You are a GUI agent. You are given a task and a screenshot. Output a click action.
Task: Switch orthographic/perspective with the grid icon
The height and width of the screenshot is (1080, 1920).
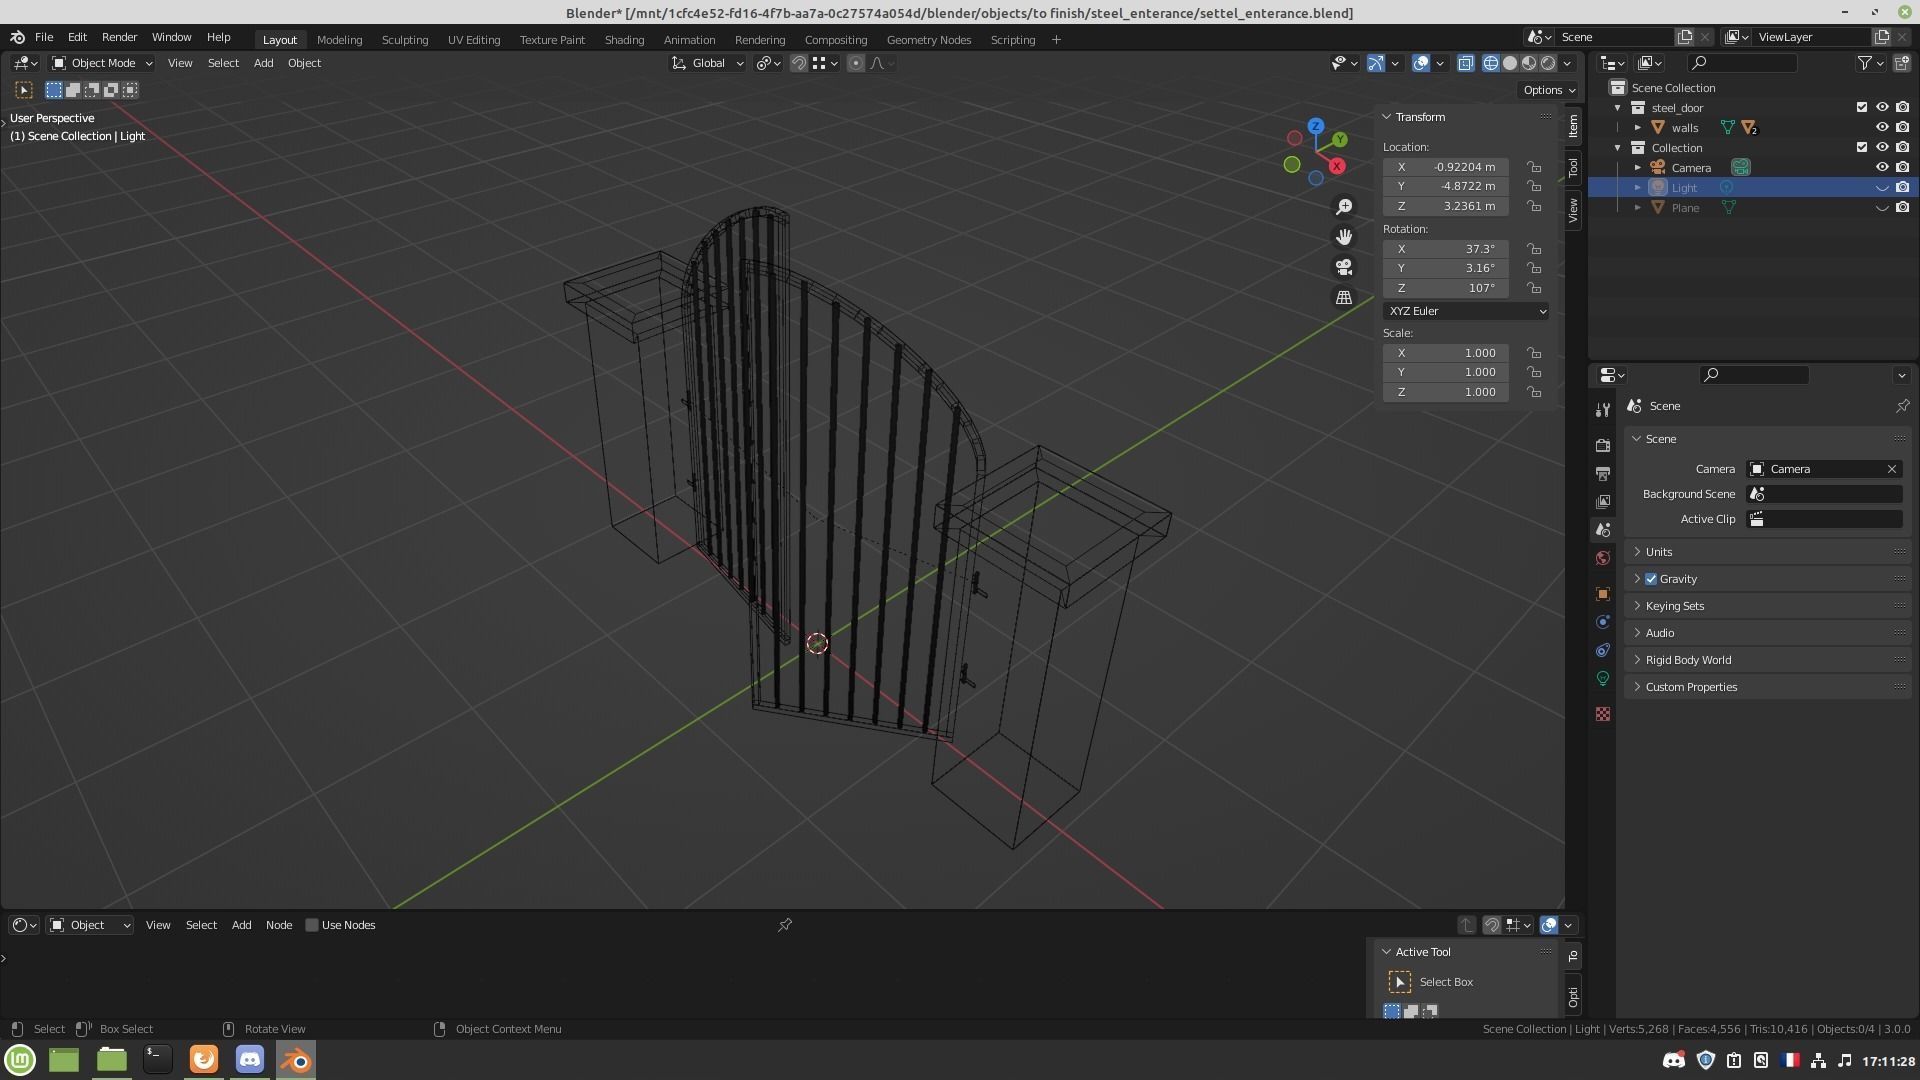tap(1344, 298)
